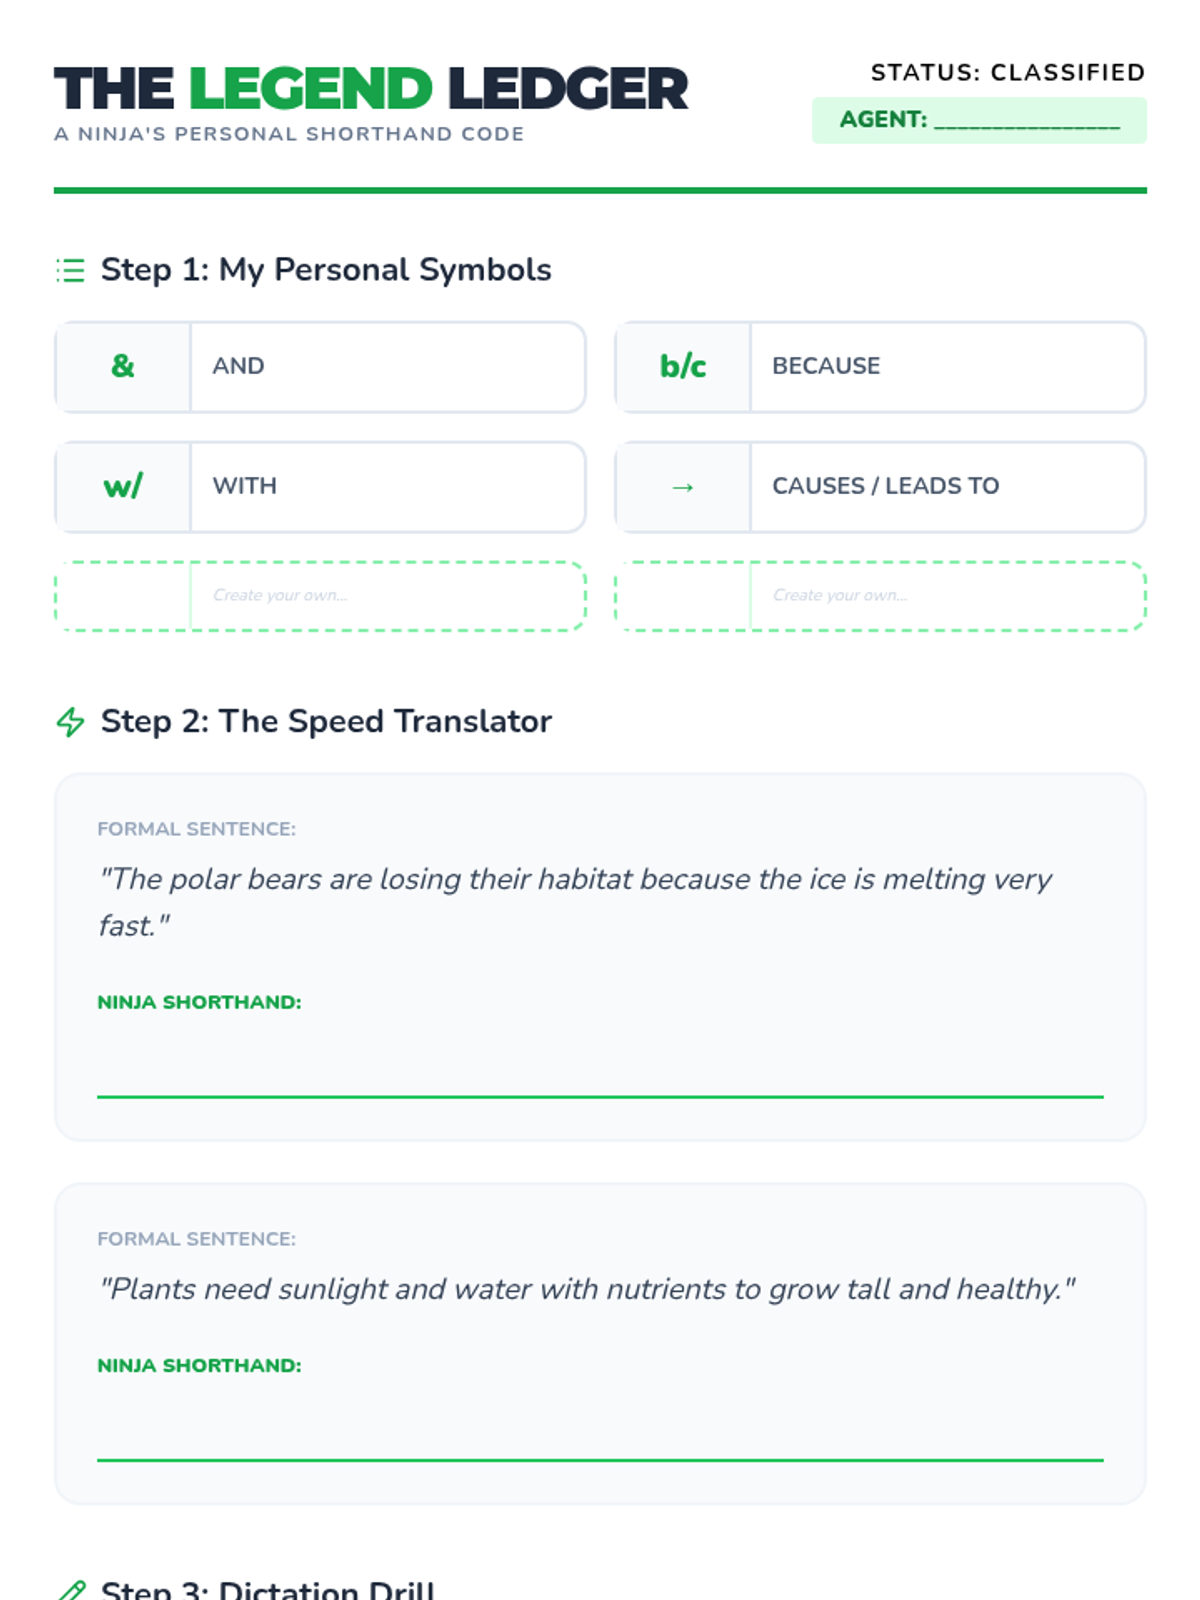Click the AND meaning label
1200x1600 pixels.
238,366
